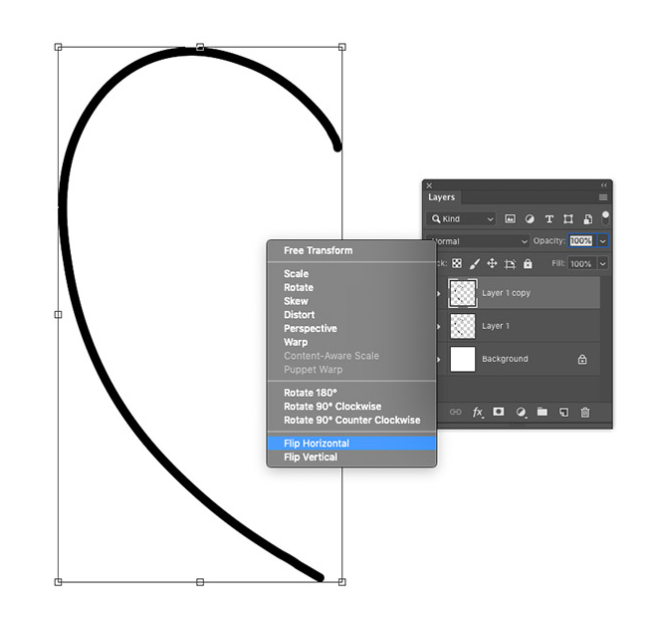Click the top-center transform handle
Screen dimensions: 648x623
click(x=200, y=47)
